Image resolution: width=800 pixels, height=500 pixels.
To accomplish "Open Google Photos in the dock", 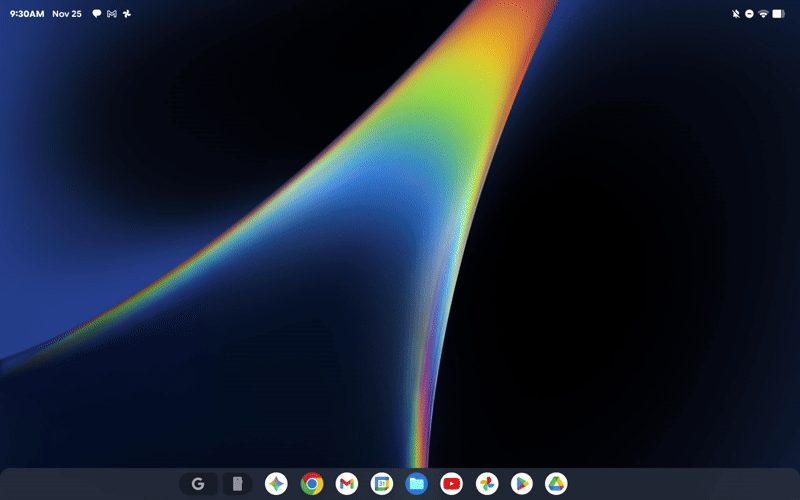I will click(487, 484).
